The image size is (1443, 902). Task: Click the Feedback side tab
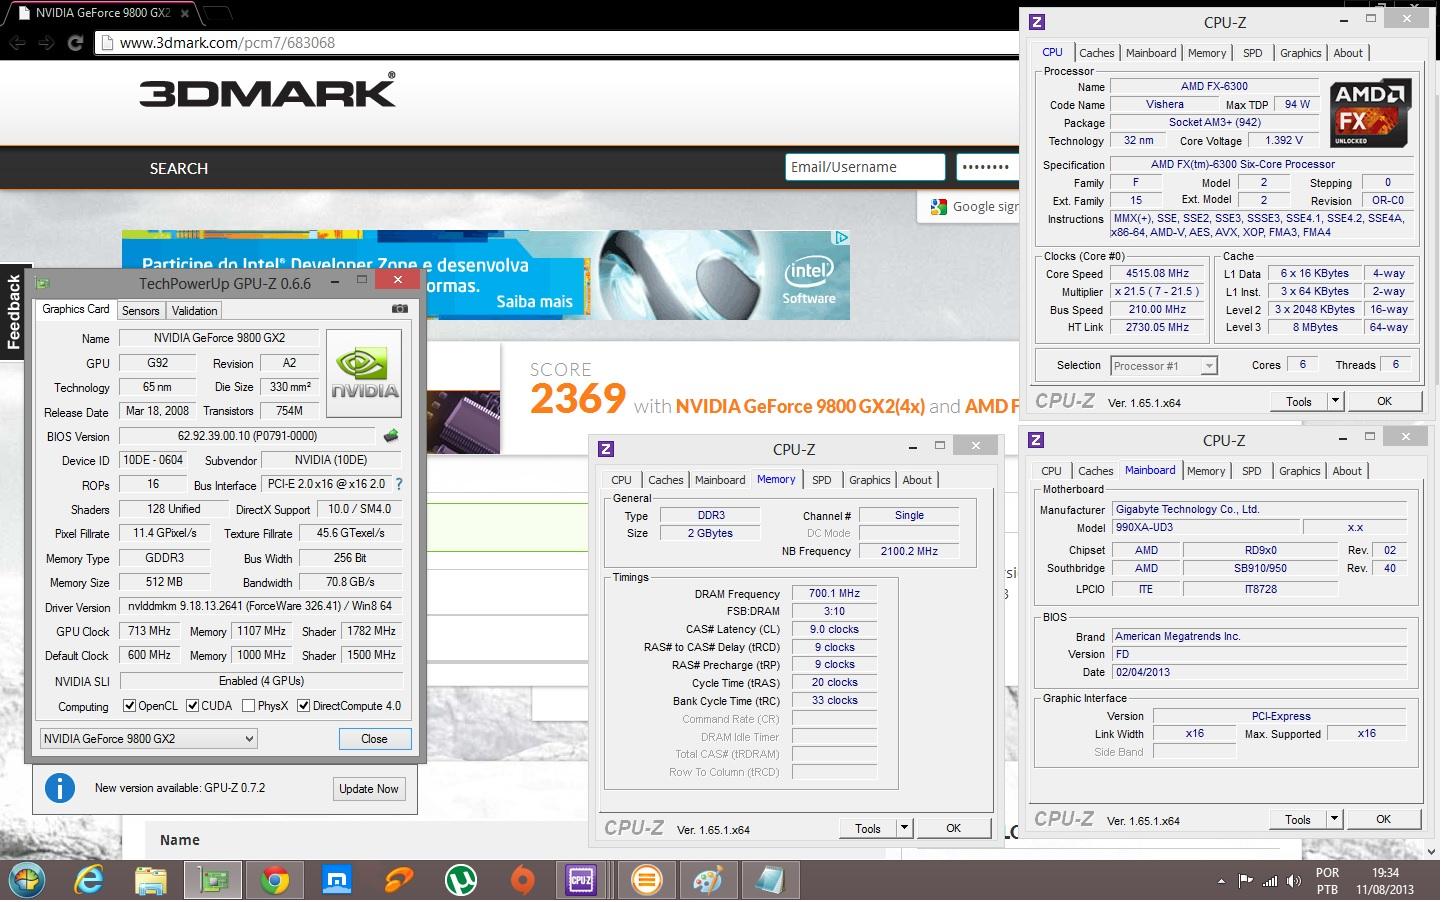13,312
